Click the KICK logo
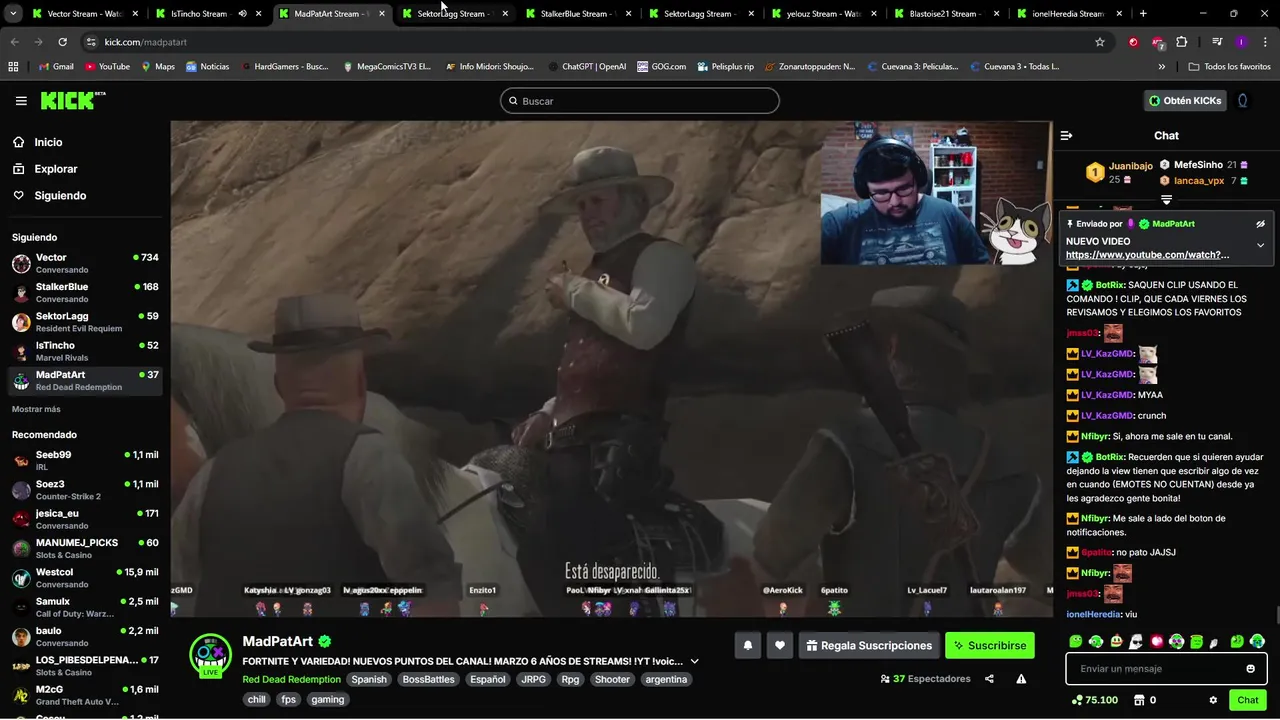Viewport: 1280px width, 720px height. pyautogui.click(x=72, y=100)
